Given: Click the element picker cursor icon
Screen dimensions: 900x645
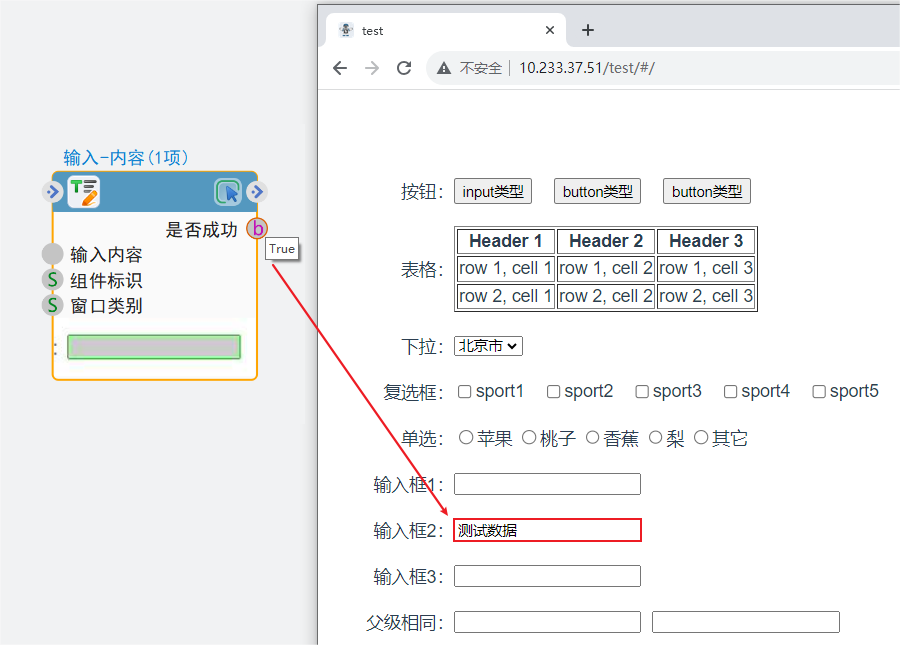Looking at the screenshot, I should pyautogui.click(x=228, y=192).
